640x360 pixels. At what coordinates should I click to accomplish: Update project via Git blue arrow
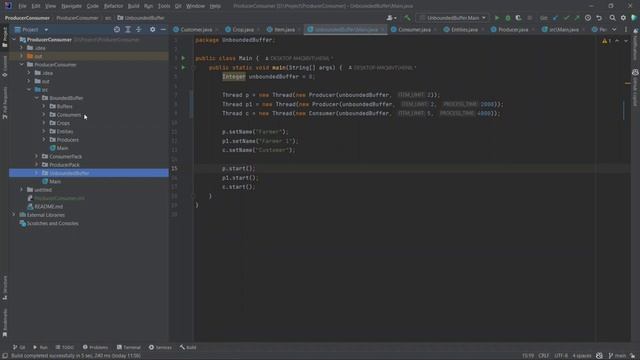(x=555, y=18)
